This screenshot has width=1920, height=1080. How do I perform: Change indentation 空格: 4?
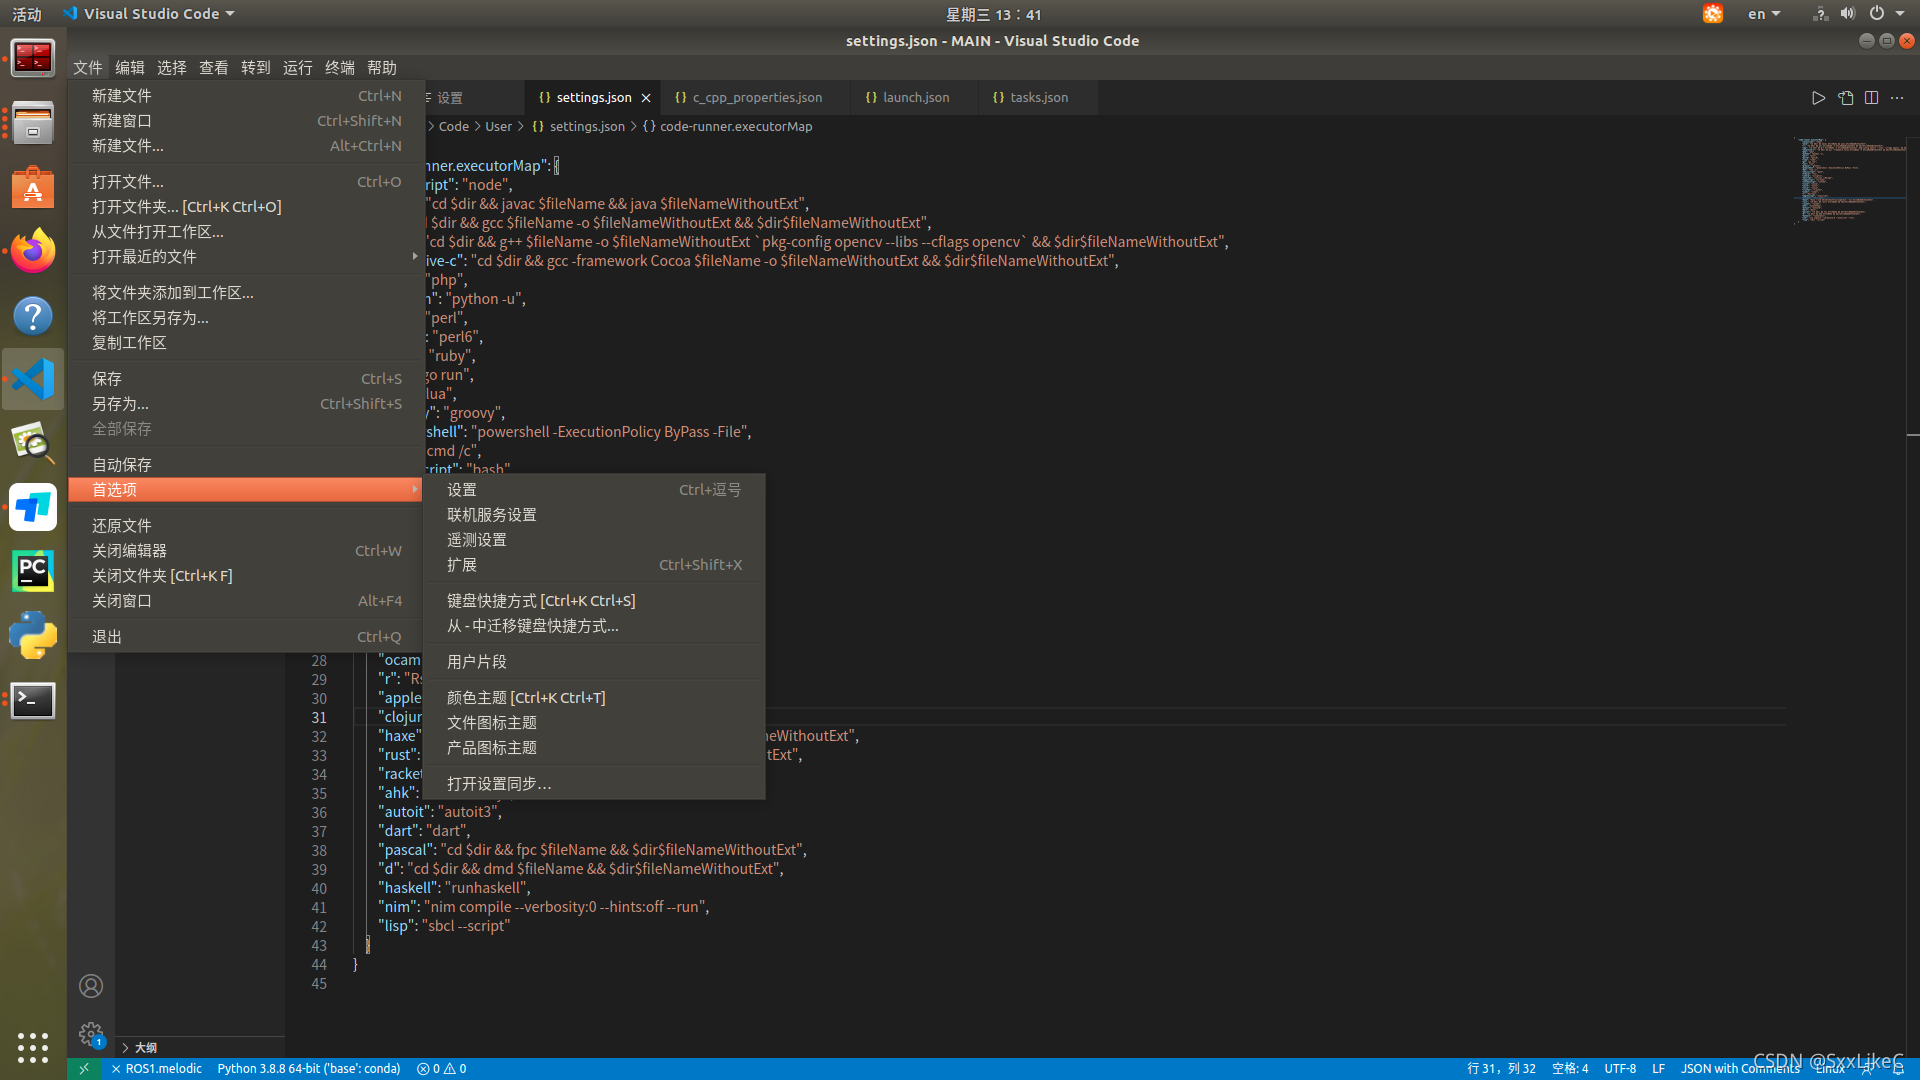(x=1570, y=1069)
